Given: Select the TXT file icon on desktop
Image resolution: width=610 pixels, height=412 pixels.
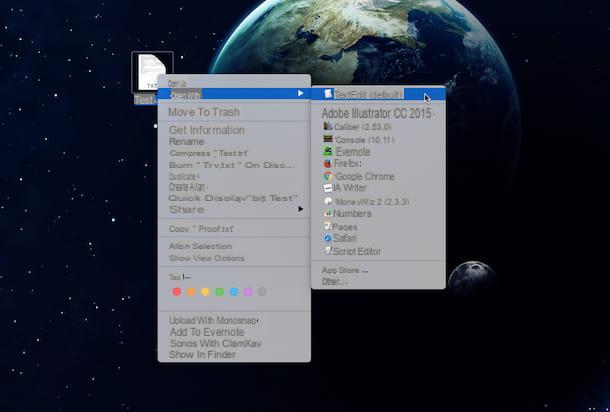Looking at the screenshot, I should point(152,72).
